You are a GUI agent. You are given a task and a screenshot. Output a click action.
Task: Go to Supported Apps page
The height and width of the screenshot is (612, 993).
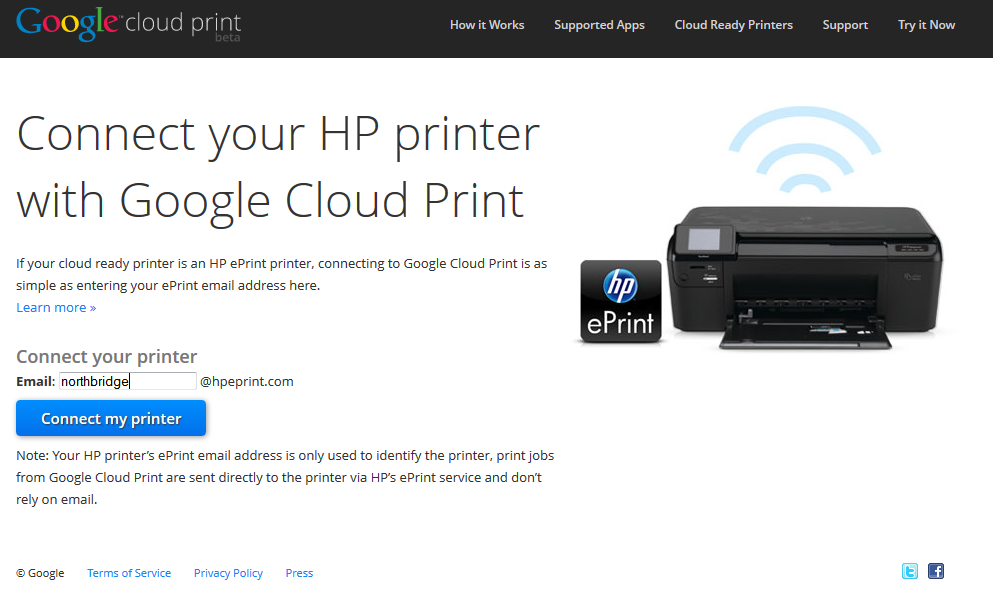pyautogui.click(x=599, y=25)
